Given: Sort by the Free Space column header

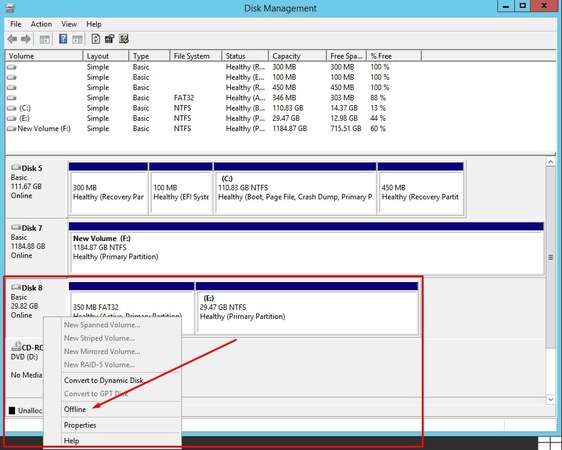Looking at the screenshot, I should tap(346, 56).
